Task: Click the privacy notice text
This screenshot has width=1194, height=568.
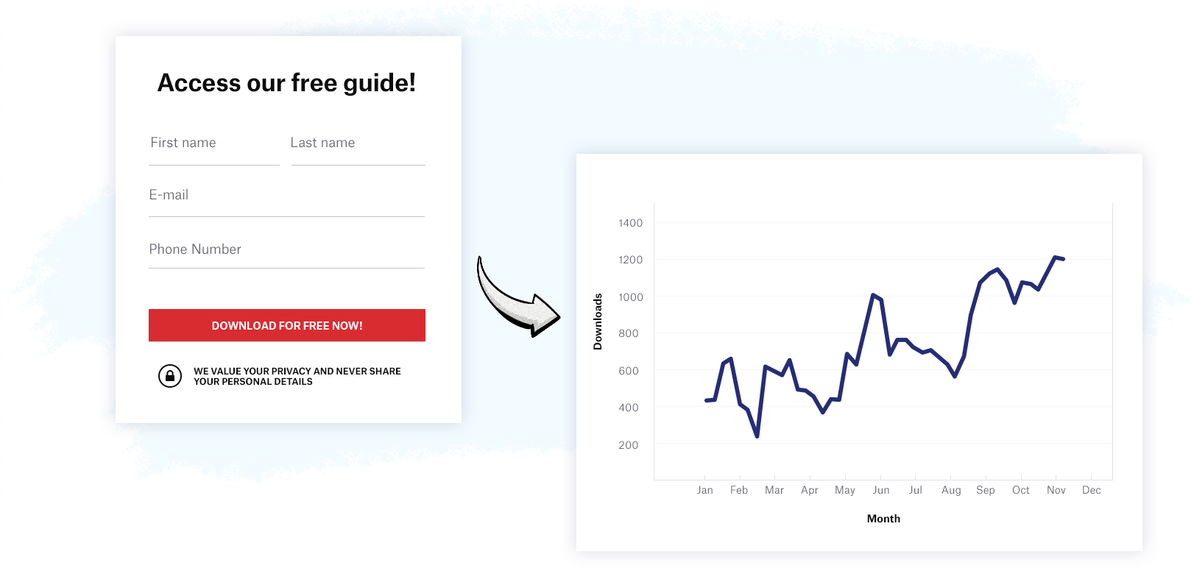Action: pos(297,376)
